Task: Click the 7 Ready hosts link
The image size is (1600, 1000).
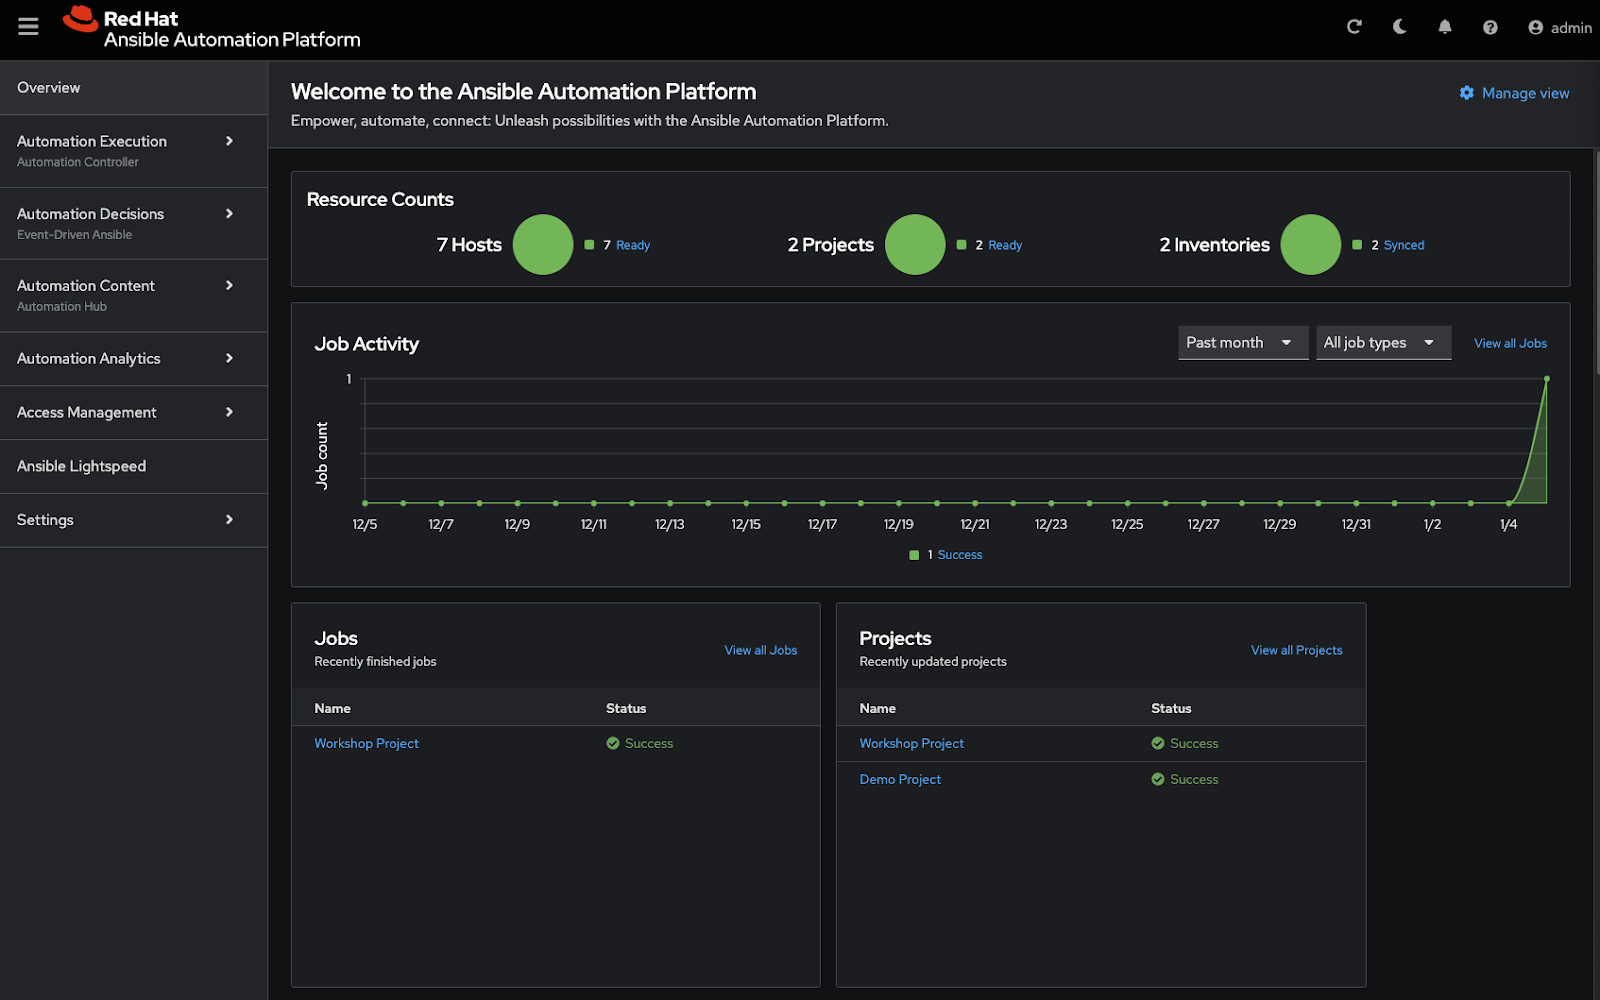Action: 632,245
